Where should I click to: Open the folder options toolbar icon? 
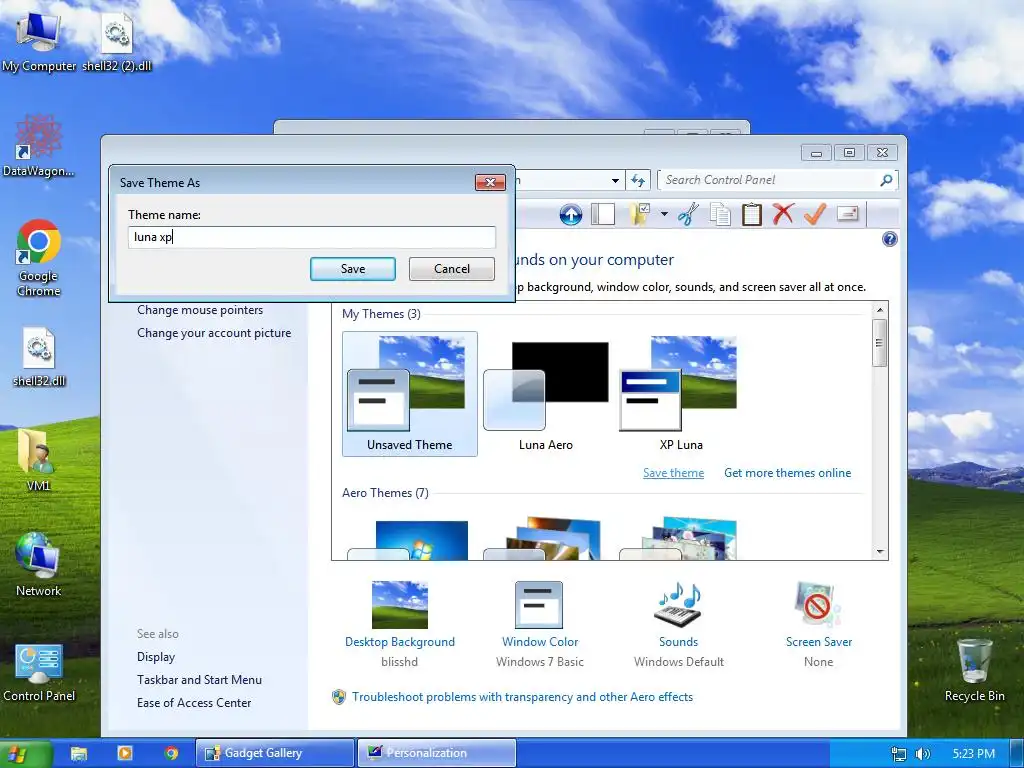point(640,214)
